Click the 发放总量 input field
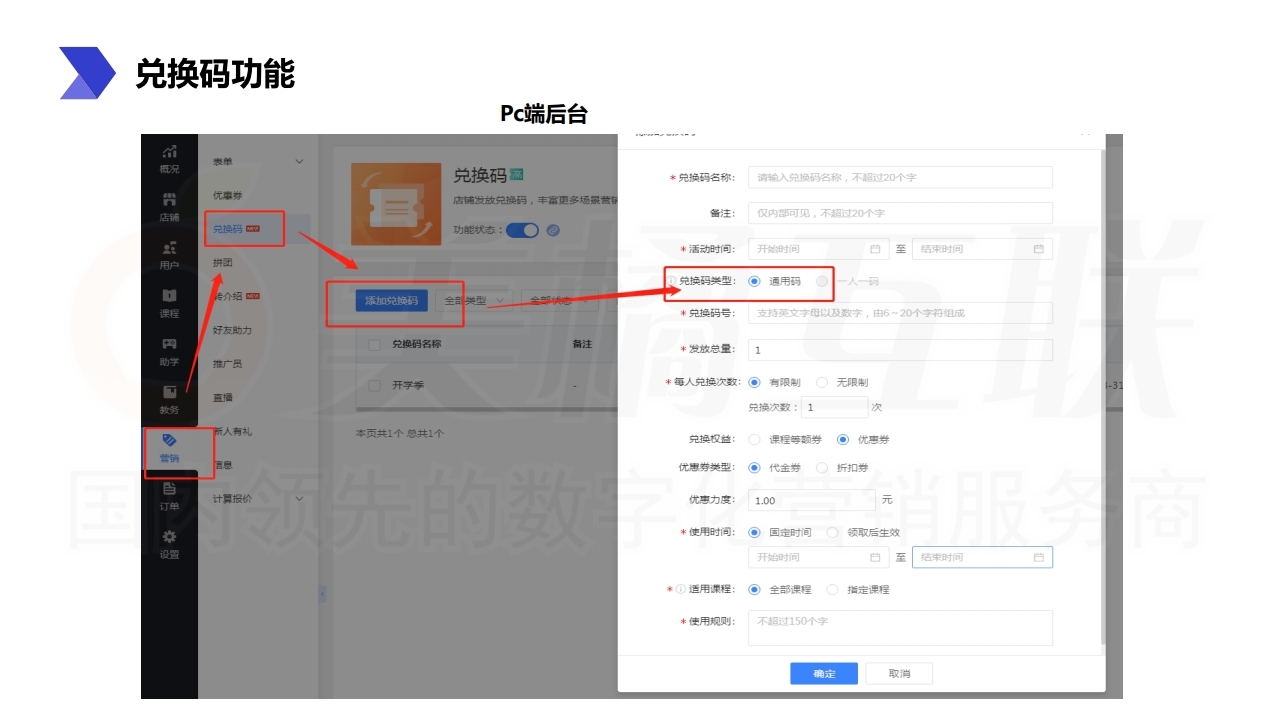This screenshot has width=1280, height=720. point(900,350)
